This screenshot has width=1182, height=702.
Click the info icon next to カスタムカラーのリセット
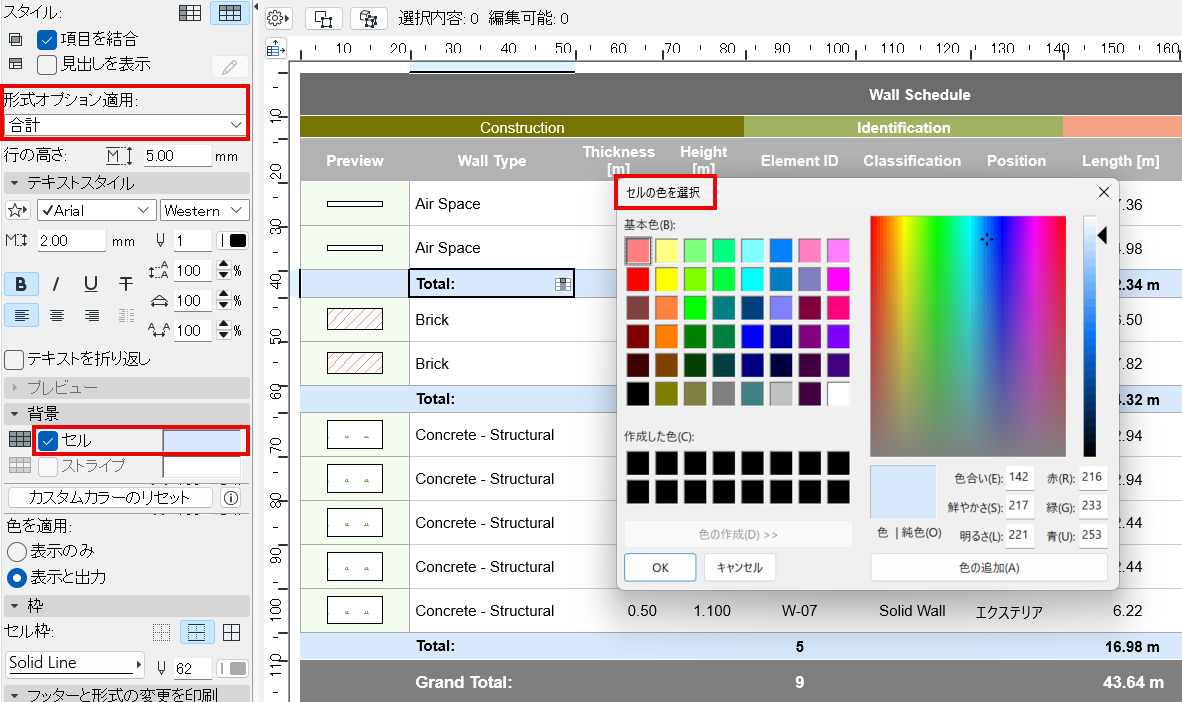(x=231, y=498)
